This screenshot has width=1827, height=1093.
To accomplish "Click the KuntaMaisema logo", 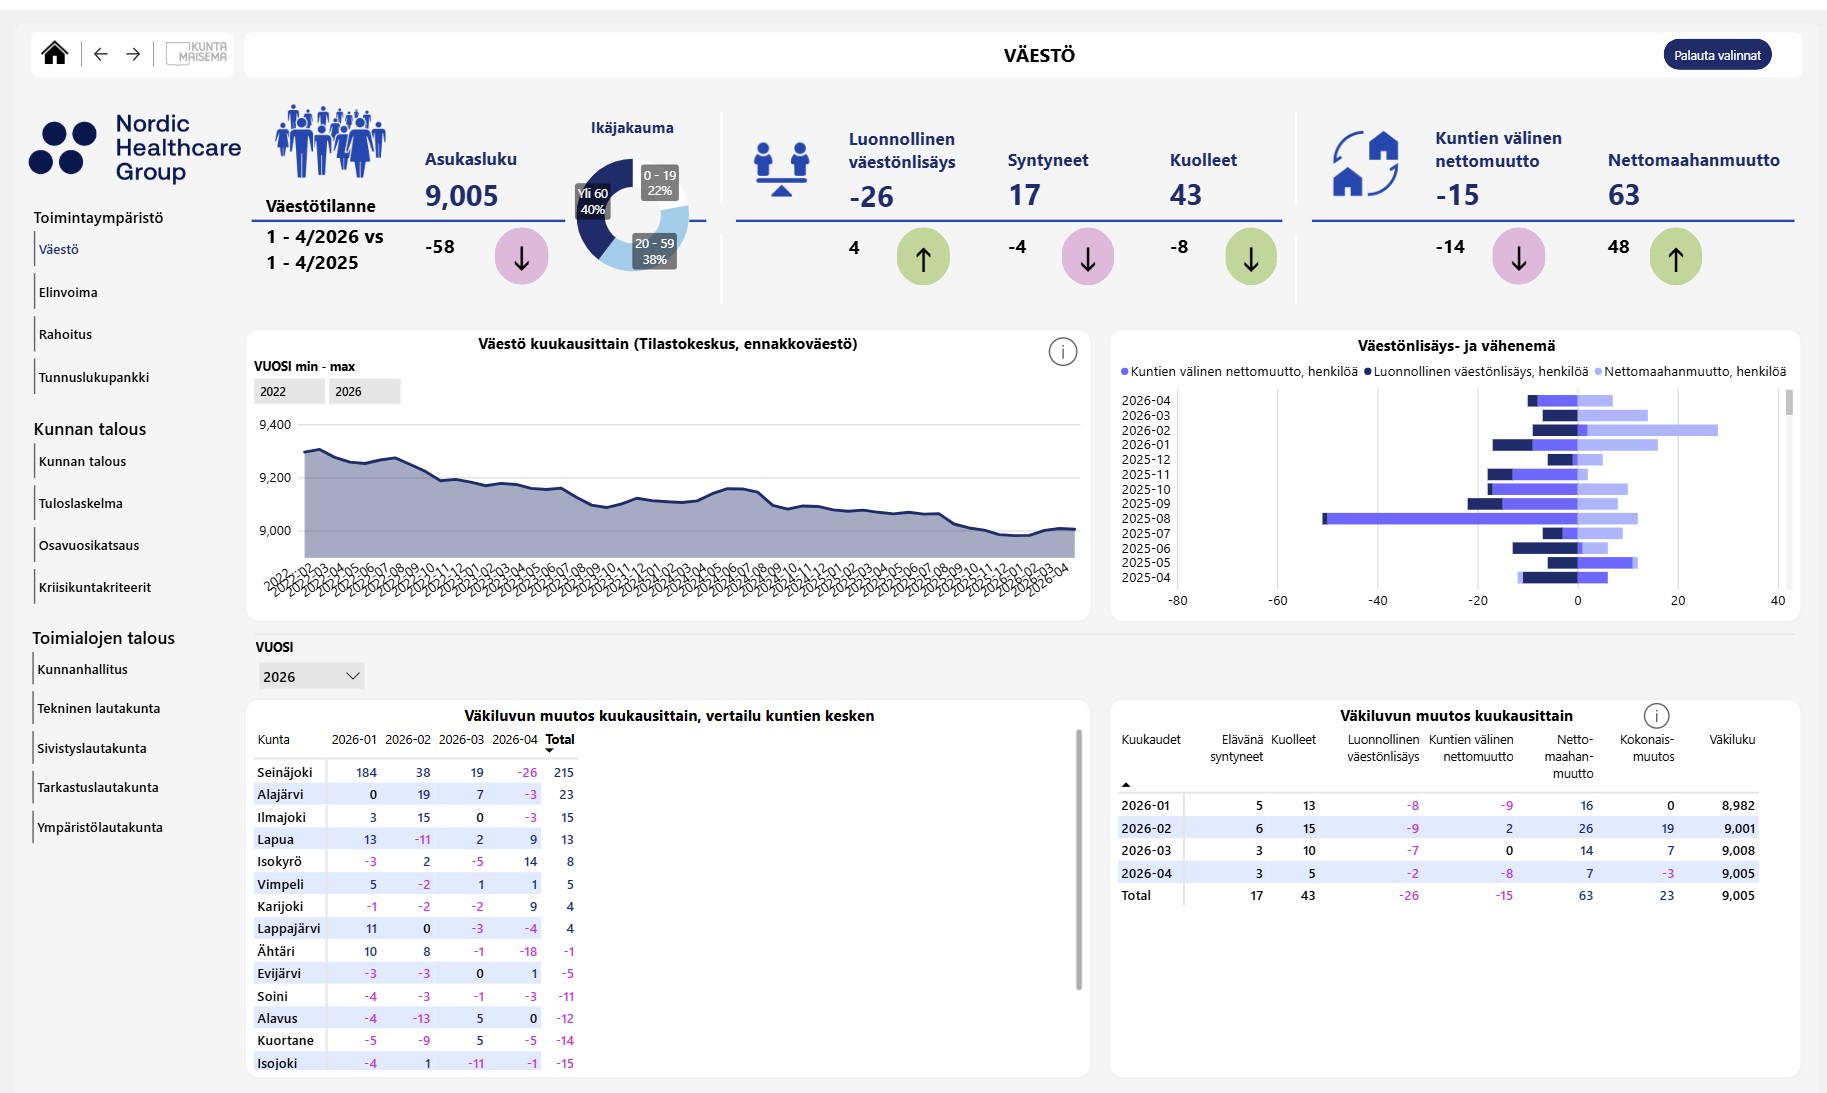I will (197, 53).
